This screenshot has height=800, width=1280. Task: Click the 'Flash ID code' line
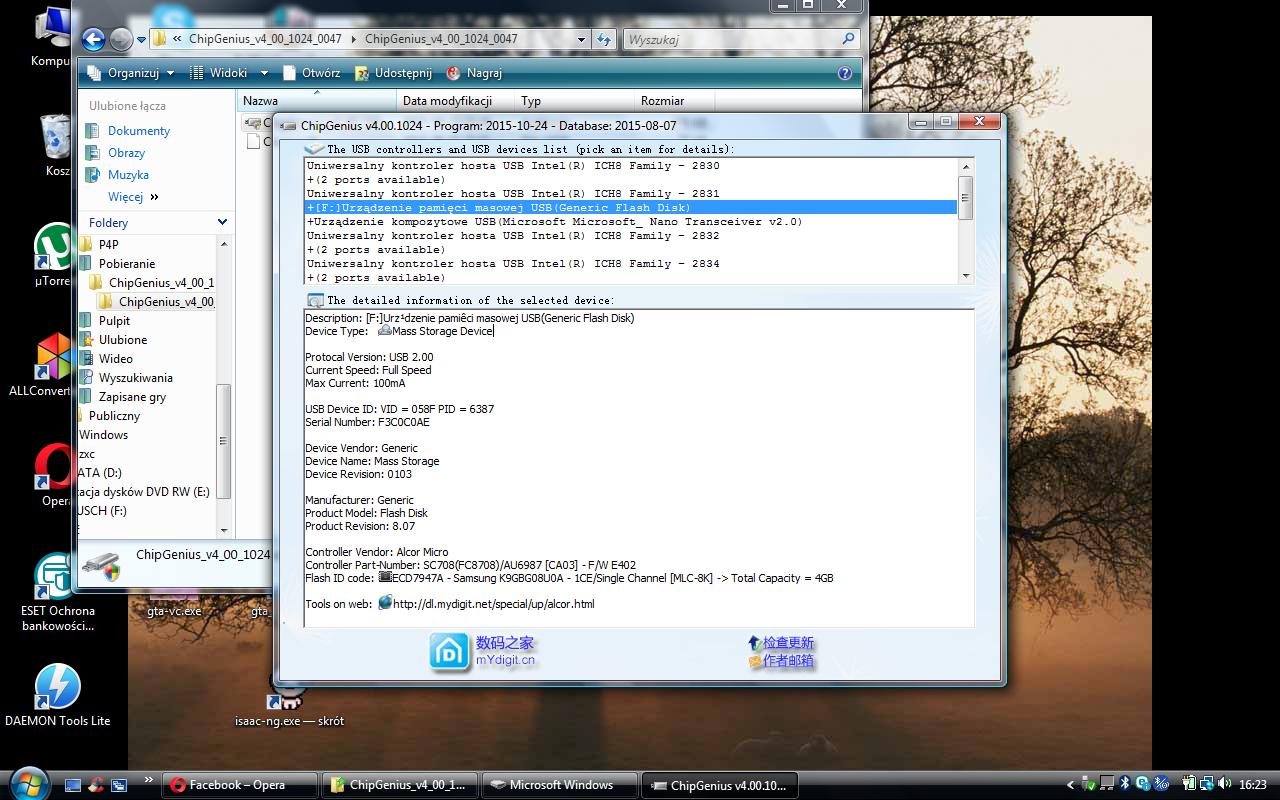pyautogui.click(x=569, y=578)
